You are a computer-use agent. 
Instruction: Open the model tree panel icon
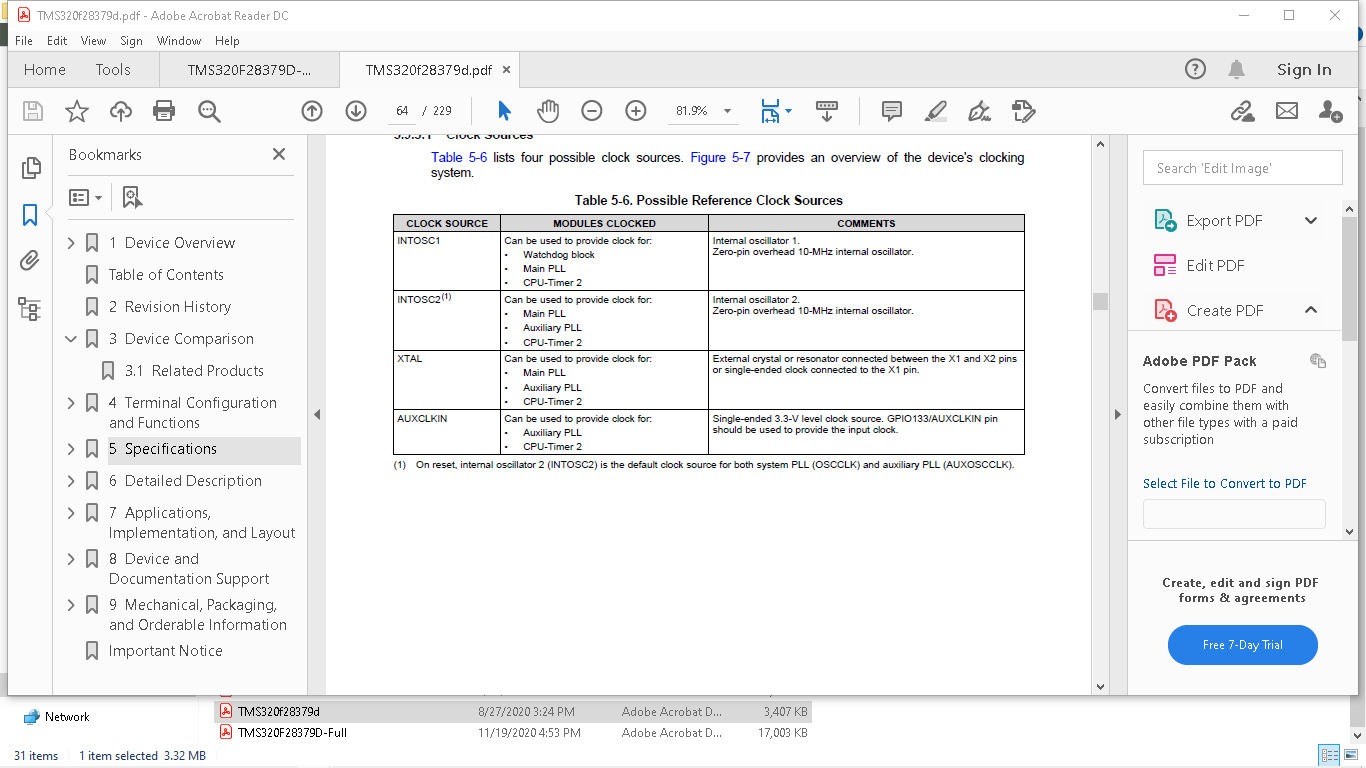(30, 308)
